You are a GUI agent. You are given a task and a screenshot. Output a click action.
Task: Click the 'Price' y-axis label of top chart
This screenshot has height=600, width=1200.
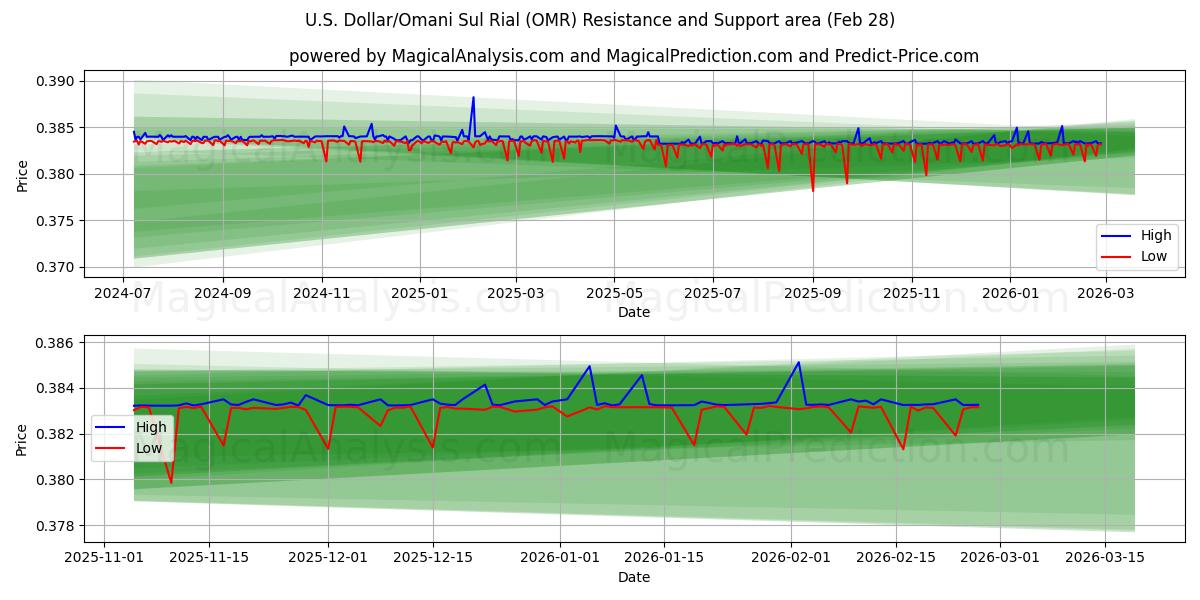(22, 174)
